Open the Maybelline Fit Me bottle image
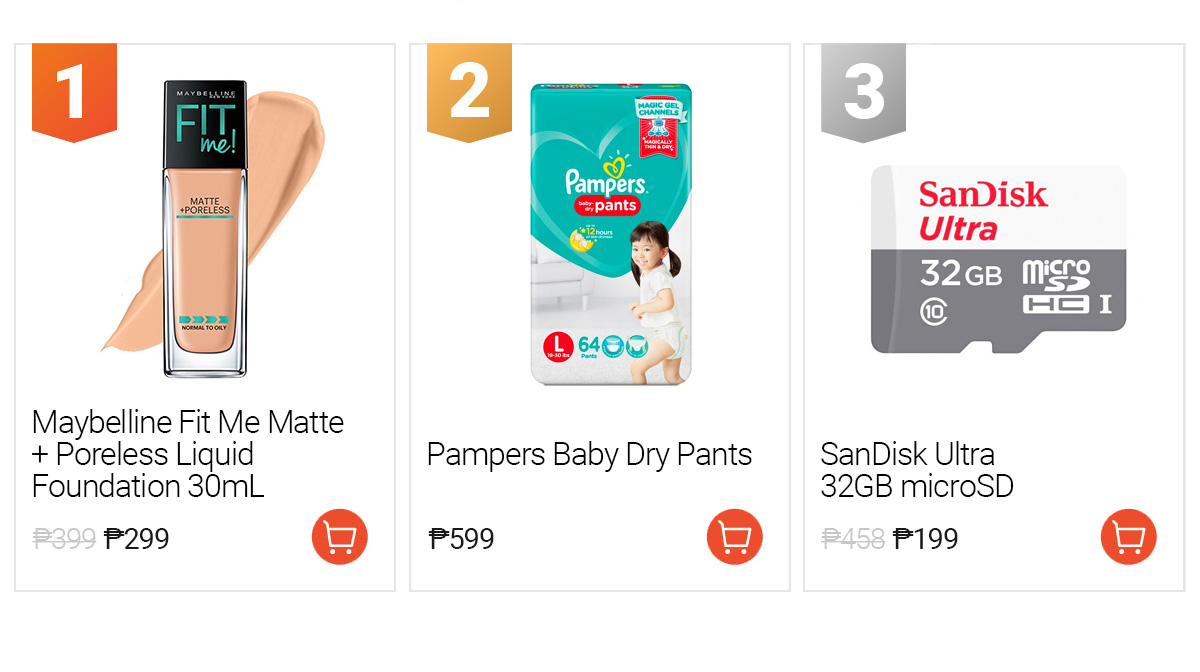Viewport: 1200px width, 672px height. pyautogui.click(x=205, y=229)
